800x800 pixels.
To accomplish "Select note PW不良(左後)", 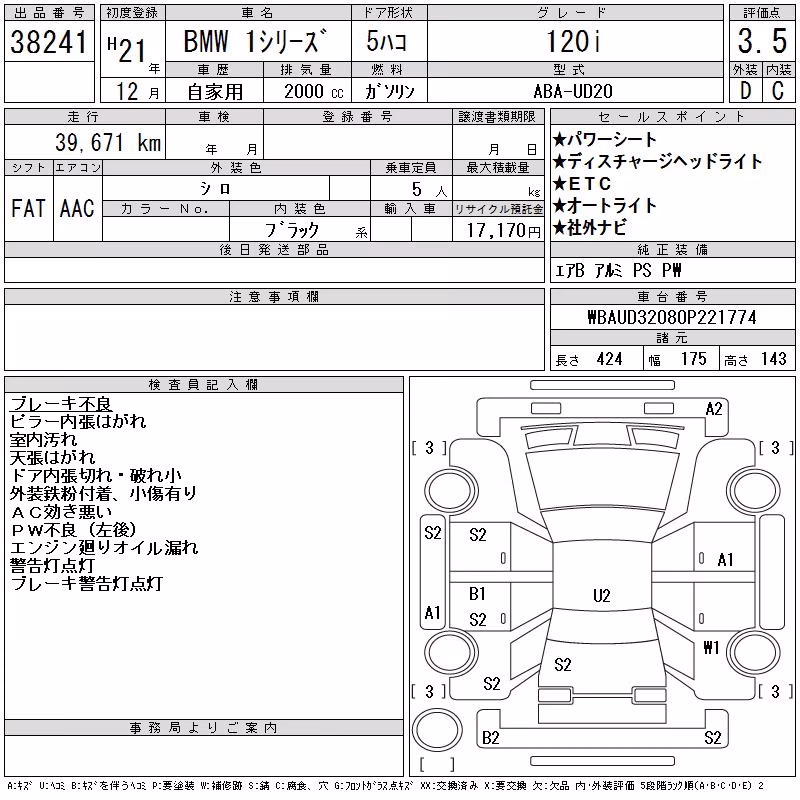I will pyautogui.click(x=73, y=530).
